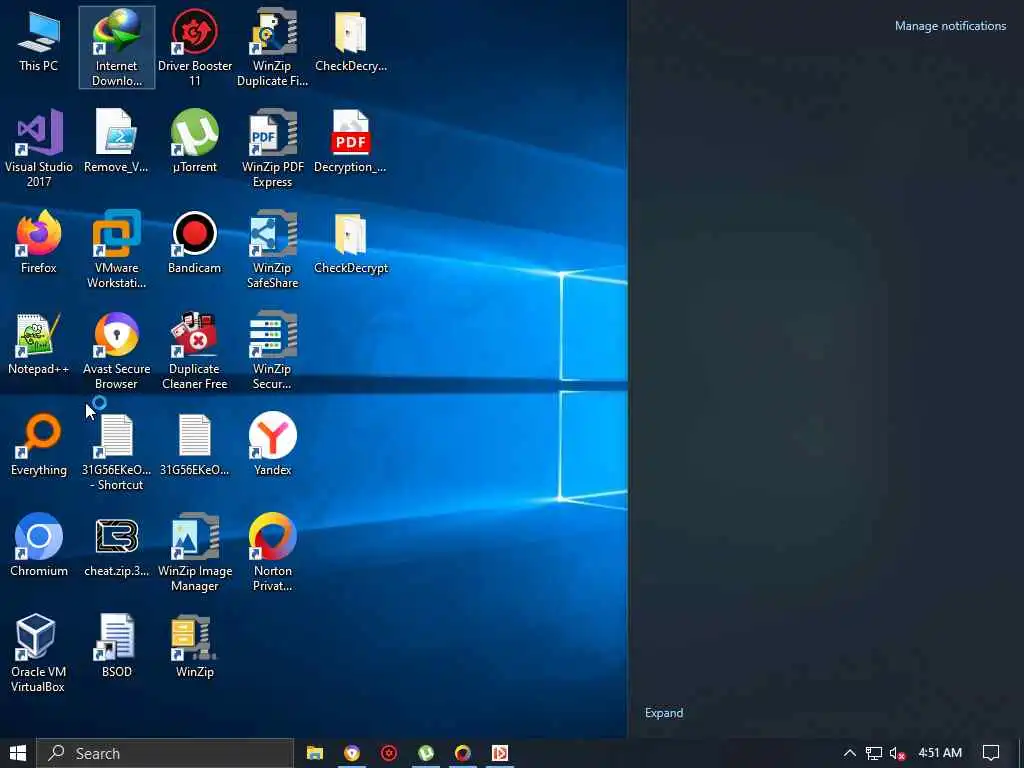The image size is (1024, 768).
Task: Select the Driver Booster 11 shortcut
Action: point(195,47)
